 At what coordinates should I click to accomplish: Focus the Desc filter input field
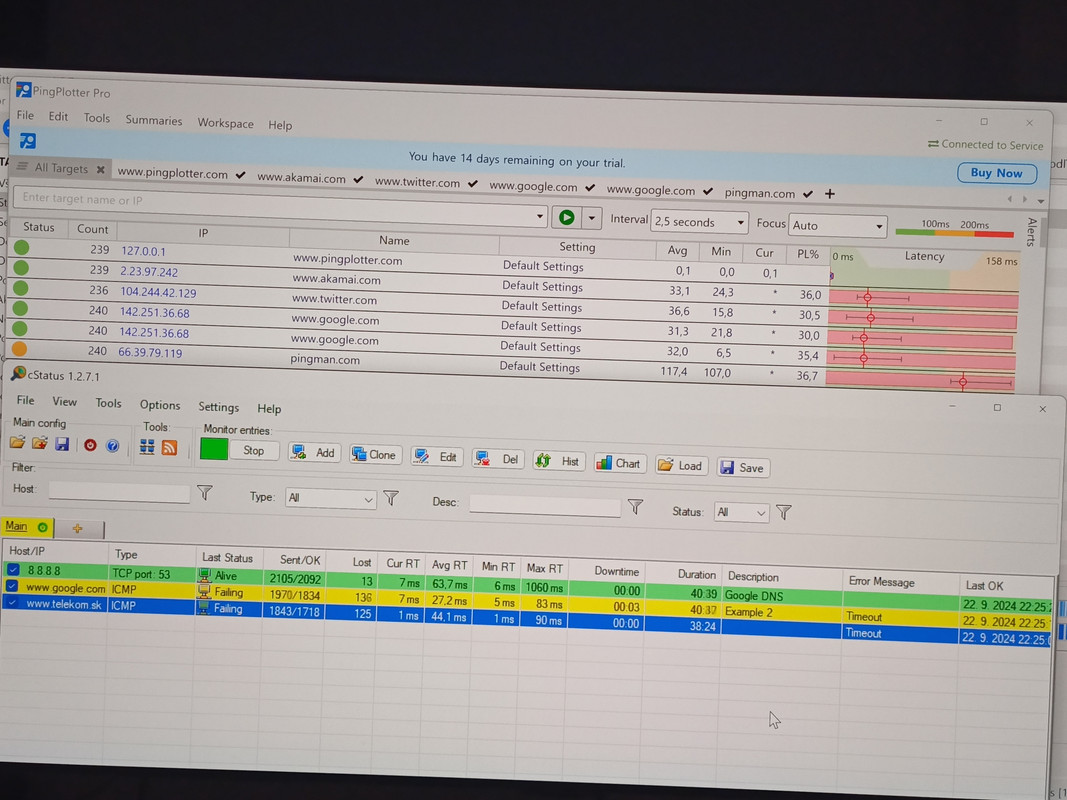click(544, 506)
